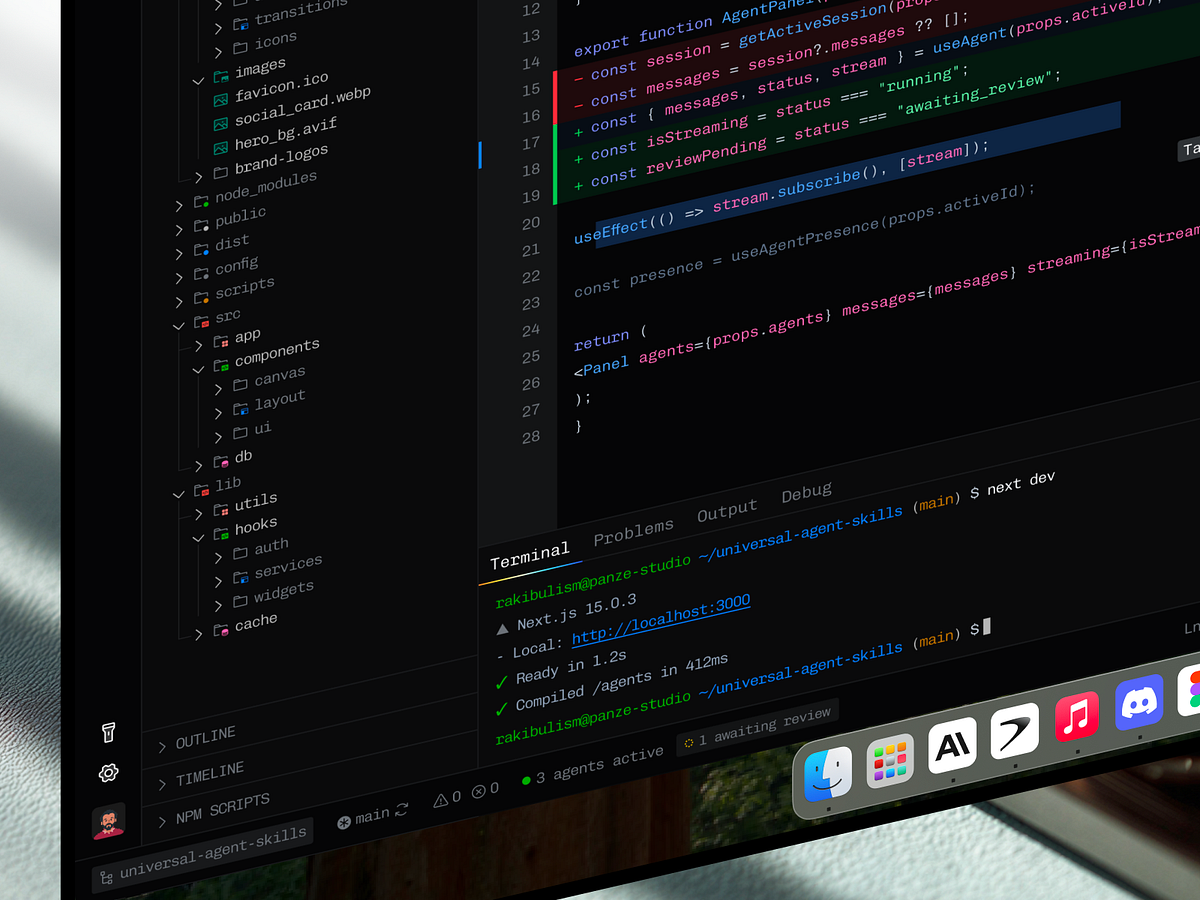Open Launchpad from the dock

889,760
